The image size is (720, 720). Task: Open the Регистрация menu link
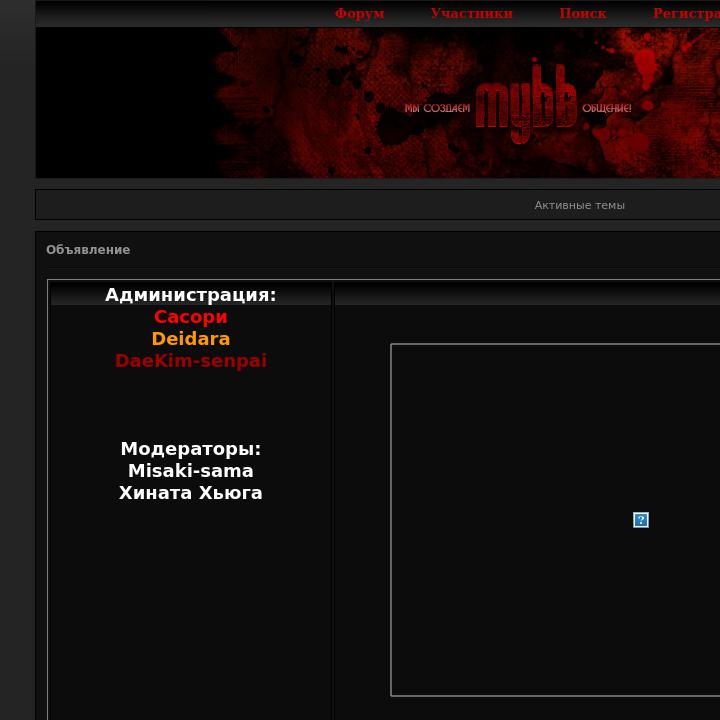(686, 13)
